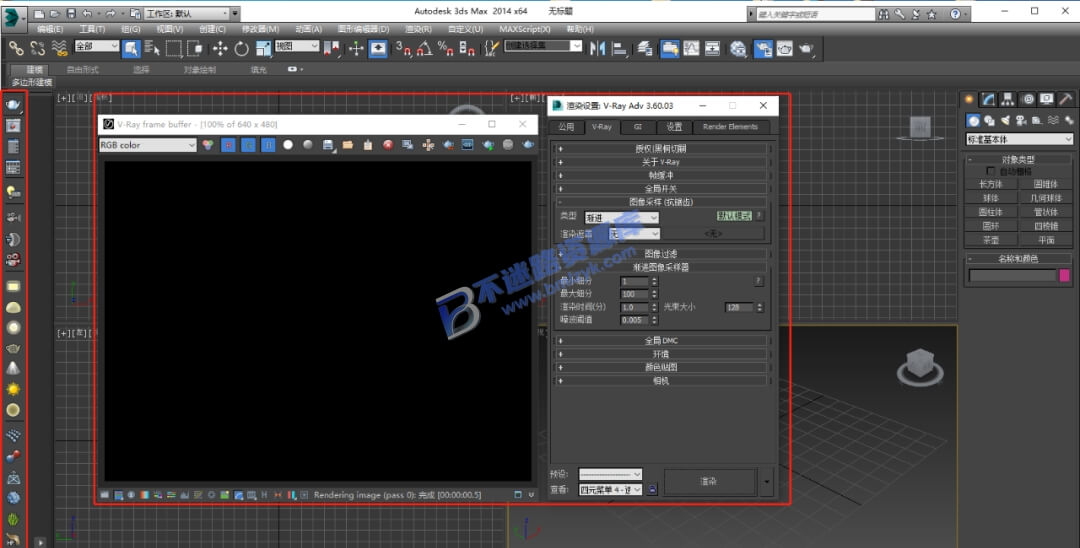This screenshot has height=548, width=1080.
Task: Save image from V-Ray frame buffer
Action: click(329, 145)
